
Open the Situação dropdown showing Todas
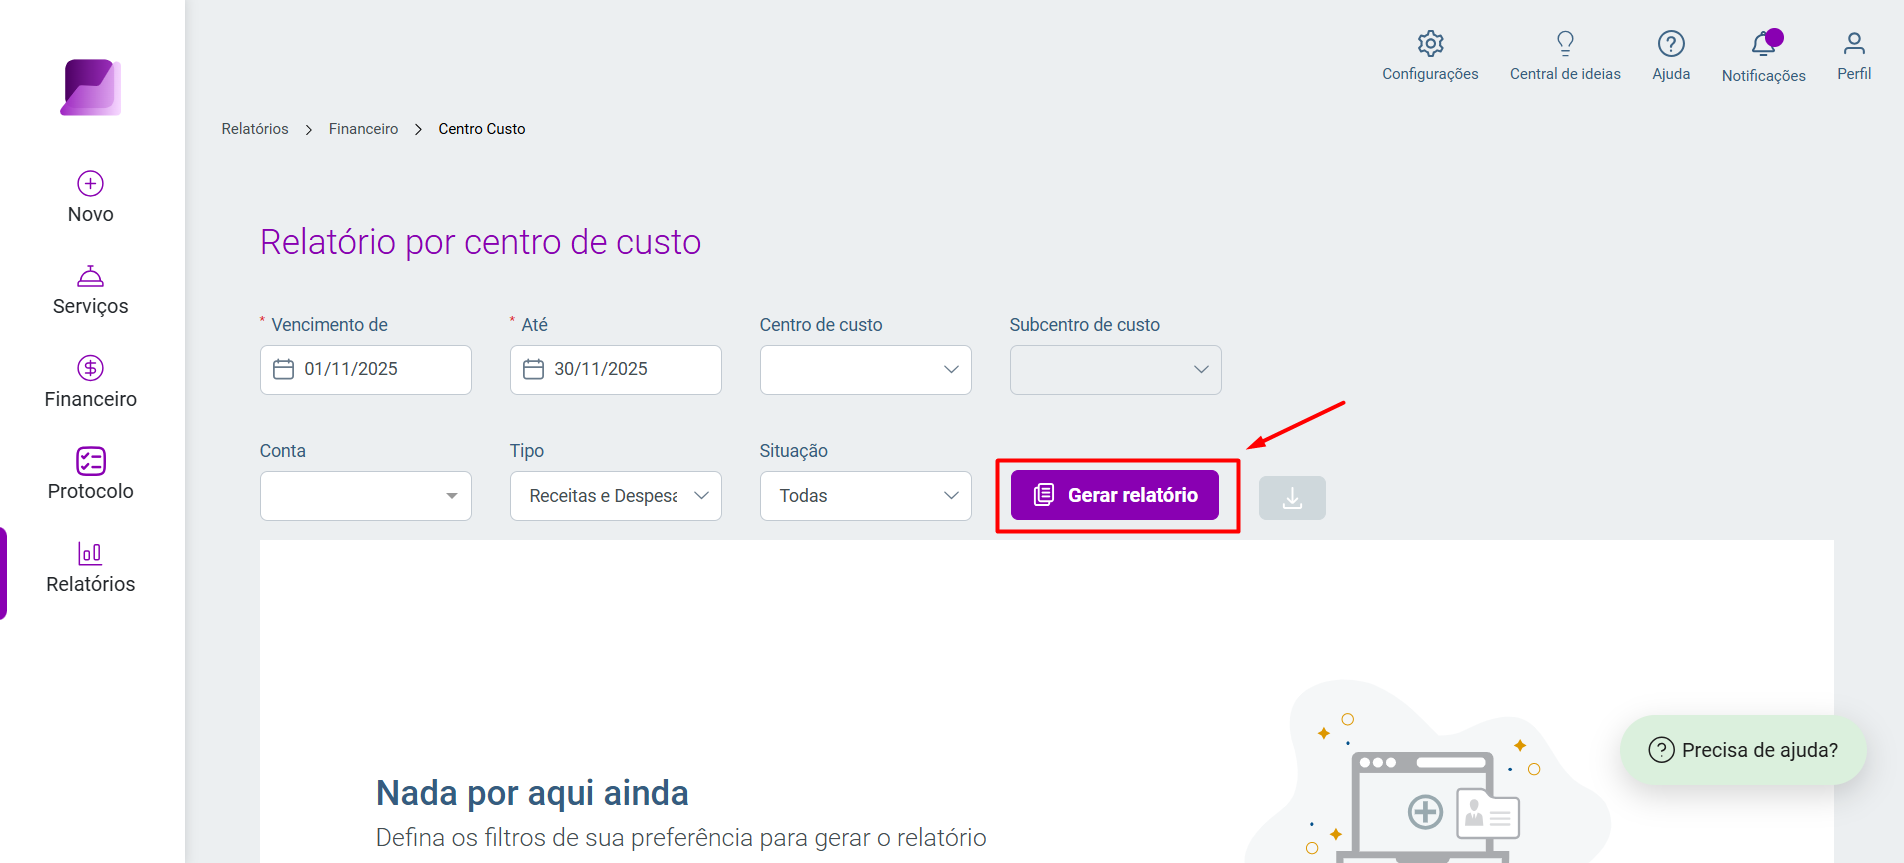tap(866, 496)
